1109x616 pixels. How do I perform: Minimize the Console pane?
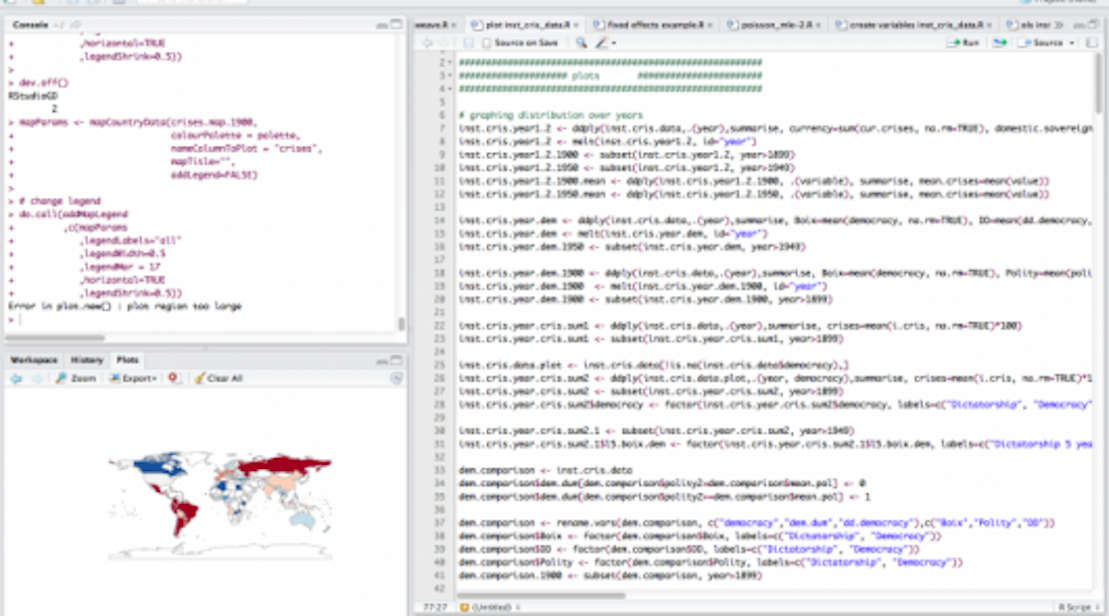tap(382, 25)
